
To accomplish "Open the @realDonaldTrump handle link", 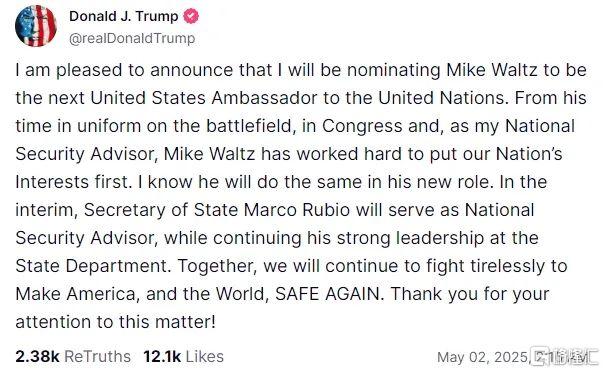I will pyautogui.click(x=132, y=38).
